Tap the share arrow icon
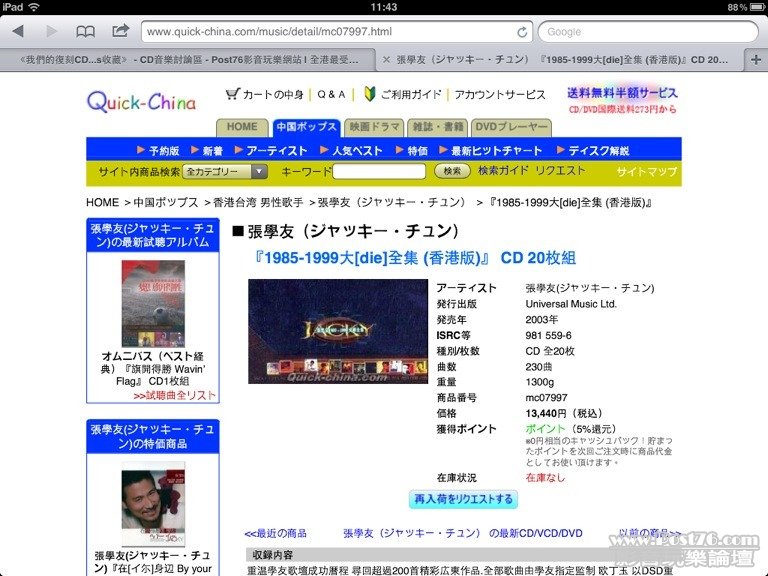Viewport: 768px width, 576px height. 120,31
